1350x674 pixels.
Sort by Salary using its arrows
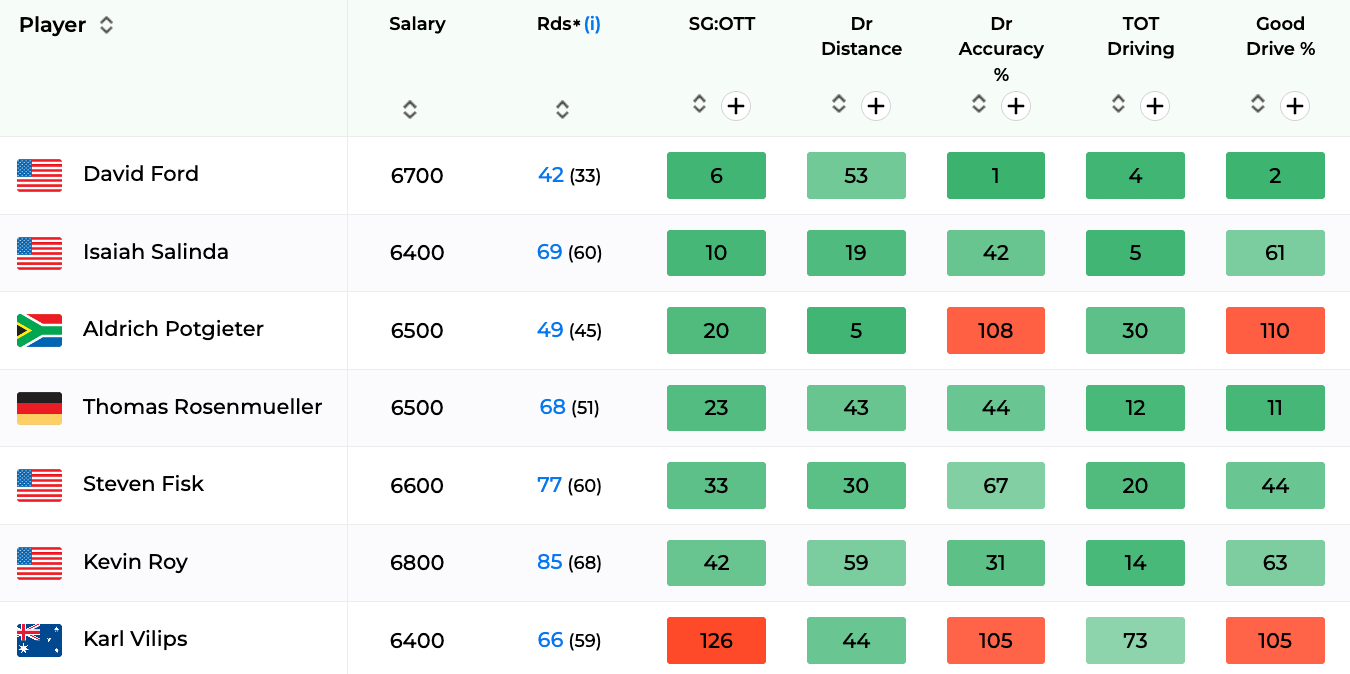[x=410, y=109]
